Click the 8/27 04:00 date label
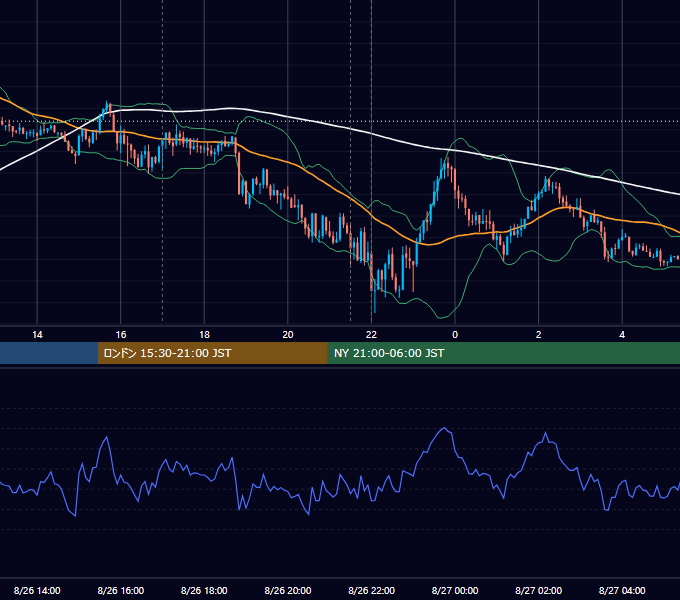Image resolution: width=680 pixels, height=600 pixels. tap(622, 590)
